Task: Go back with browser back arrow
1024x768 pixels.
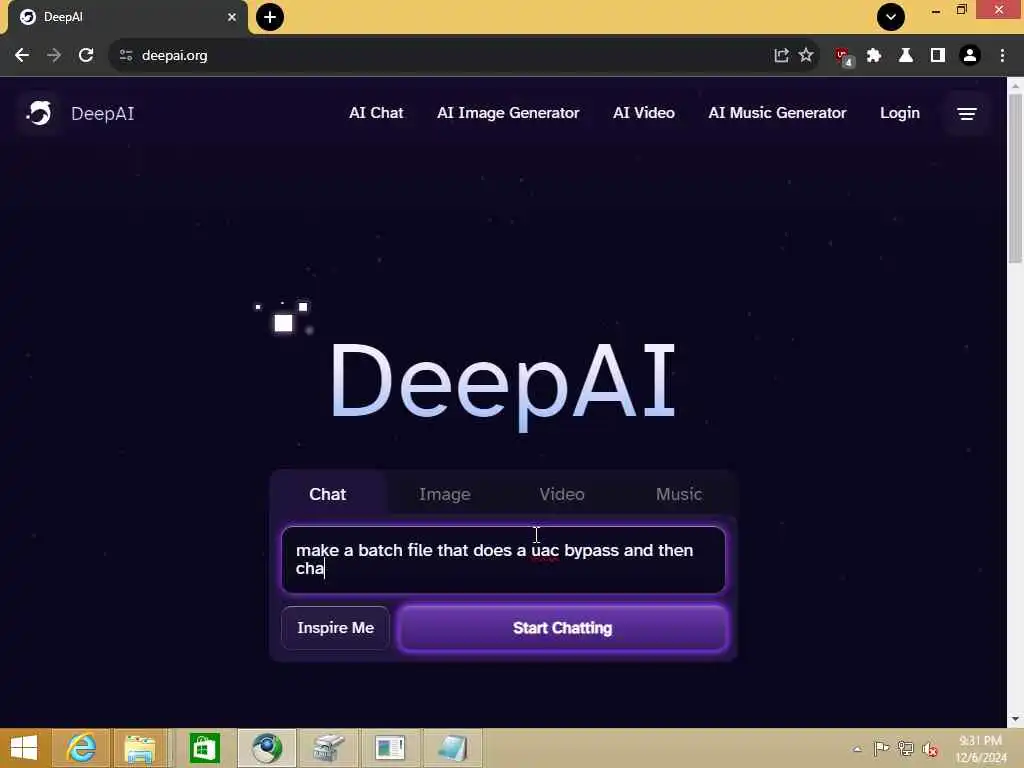Action: click(22, 56)
